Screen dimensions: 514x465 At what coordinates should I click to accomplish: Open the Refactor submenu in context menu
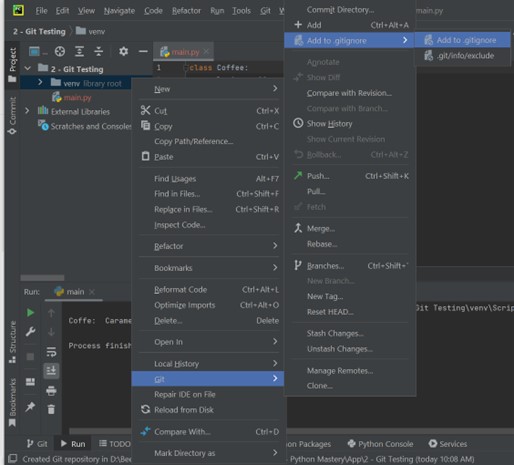[x=208, y=246]
